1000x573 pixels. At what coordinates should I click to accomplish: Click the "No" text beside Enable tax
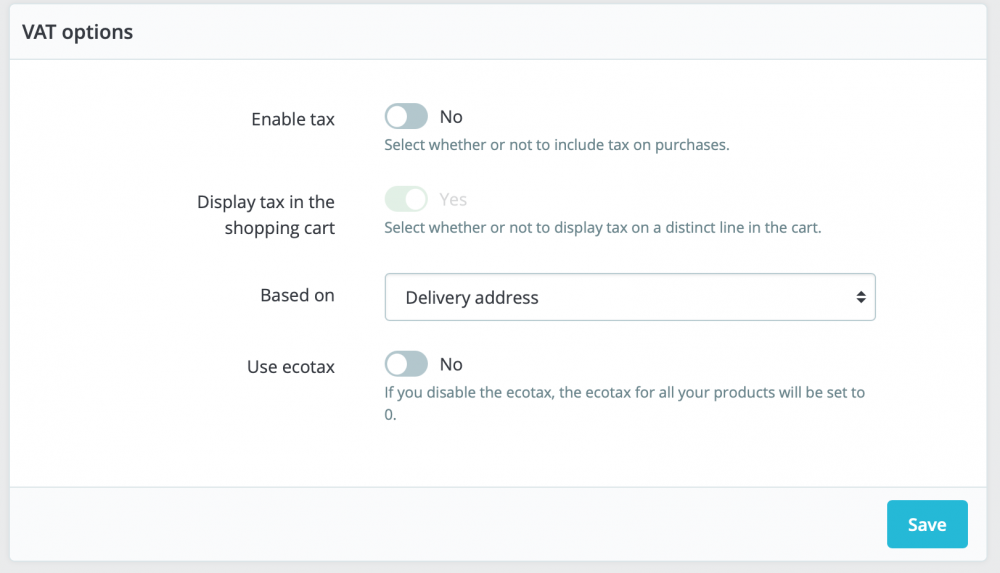[451, 117]
